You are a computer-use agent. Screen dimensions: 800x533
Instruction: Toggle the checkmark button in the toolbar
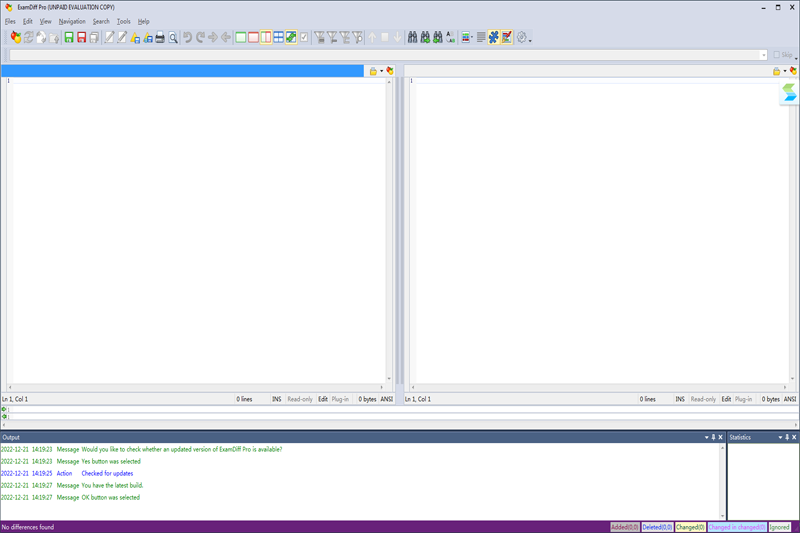point(304,37)
